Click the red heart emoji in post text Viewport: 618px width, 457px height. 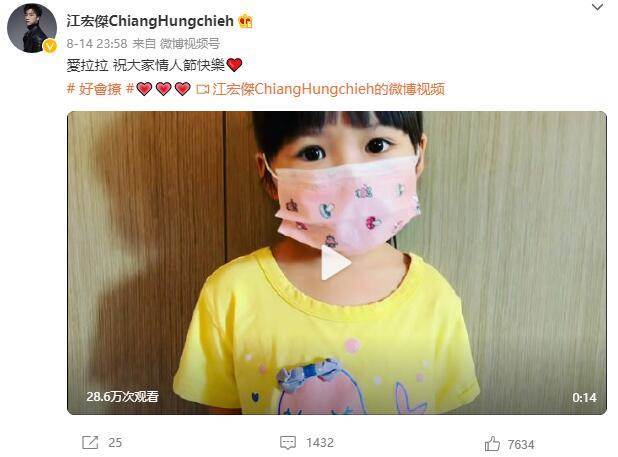[234, 65]
